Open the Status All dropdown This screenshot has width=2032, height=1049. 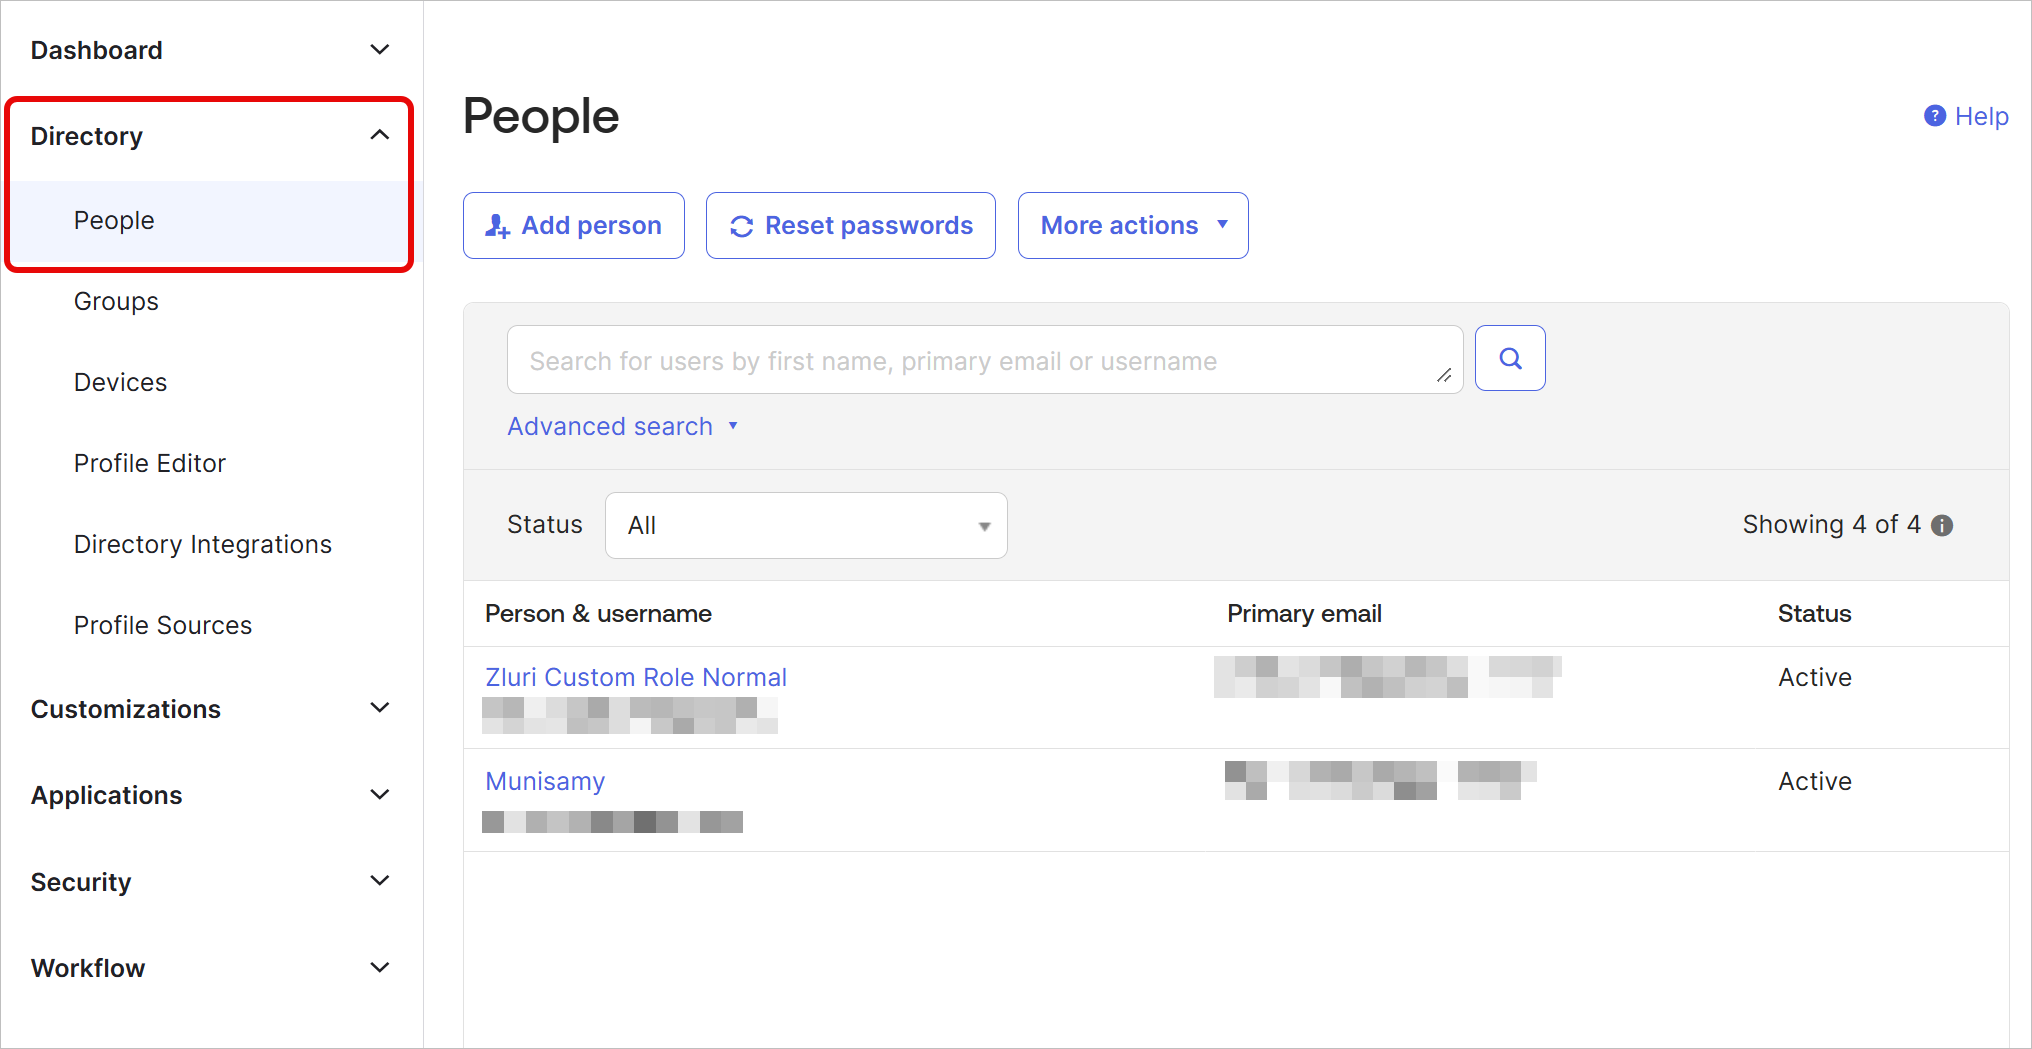806,525
